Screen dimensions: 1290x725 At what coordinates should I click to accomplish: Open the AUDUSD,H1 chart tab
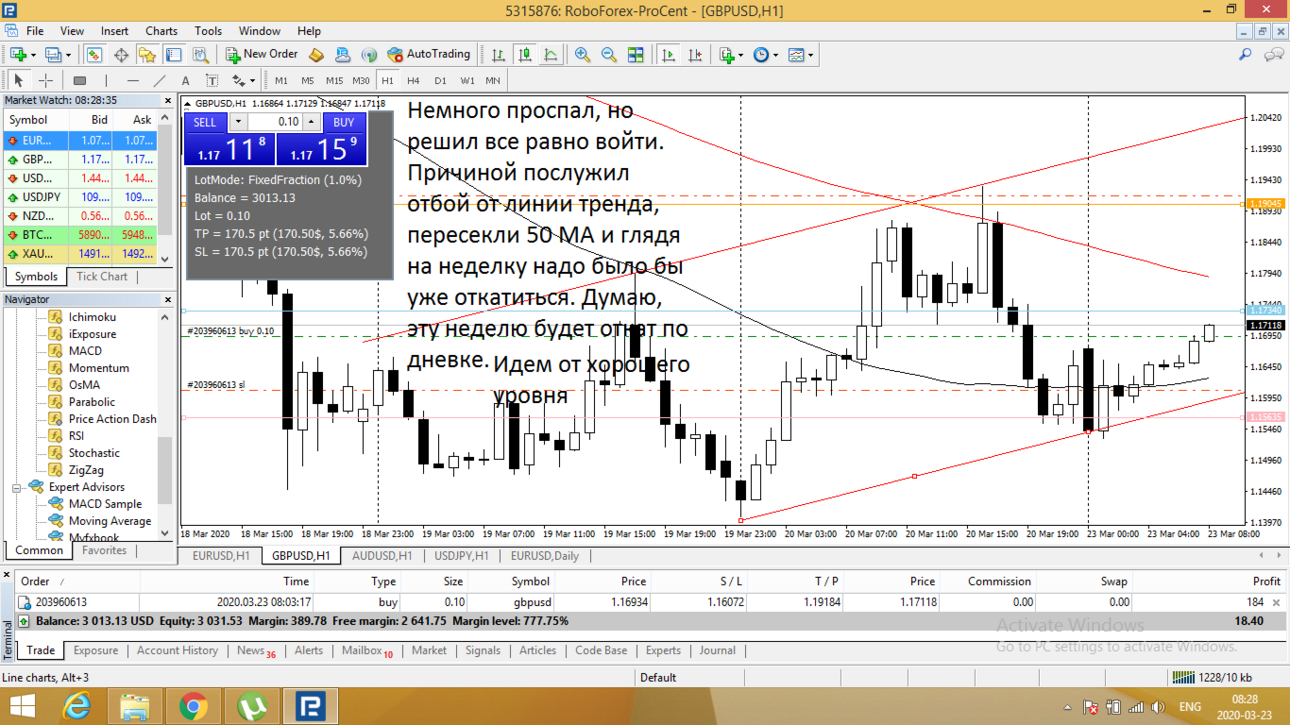382,556
